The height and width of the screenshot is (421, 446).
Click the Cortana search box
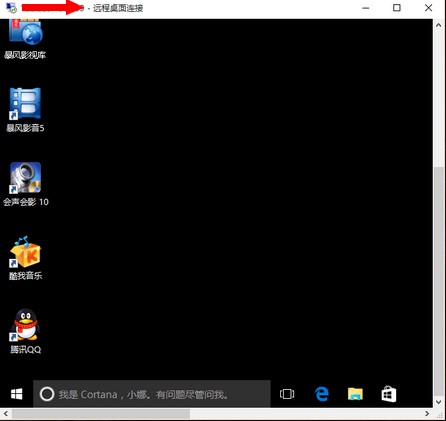coord(152,394)
